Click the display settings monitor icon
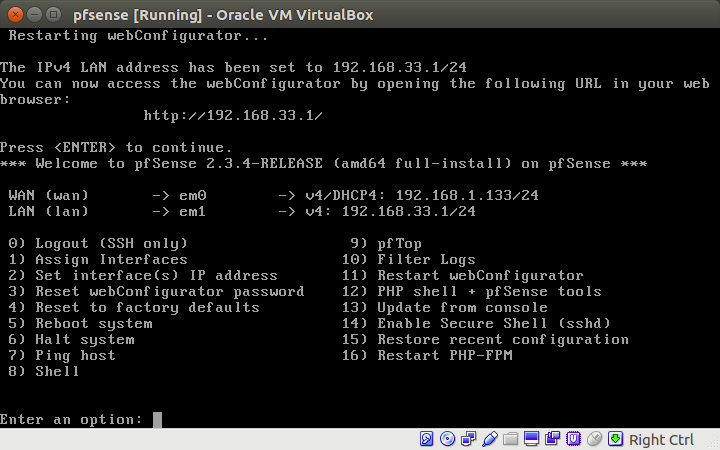The image size is (720, 450). click(x=531, y=439)
